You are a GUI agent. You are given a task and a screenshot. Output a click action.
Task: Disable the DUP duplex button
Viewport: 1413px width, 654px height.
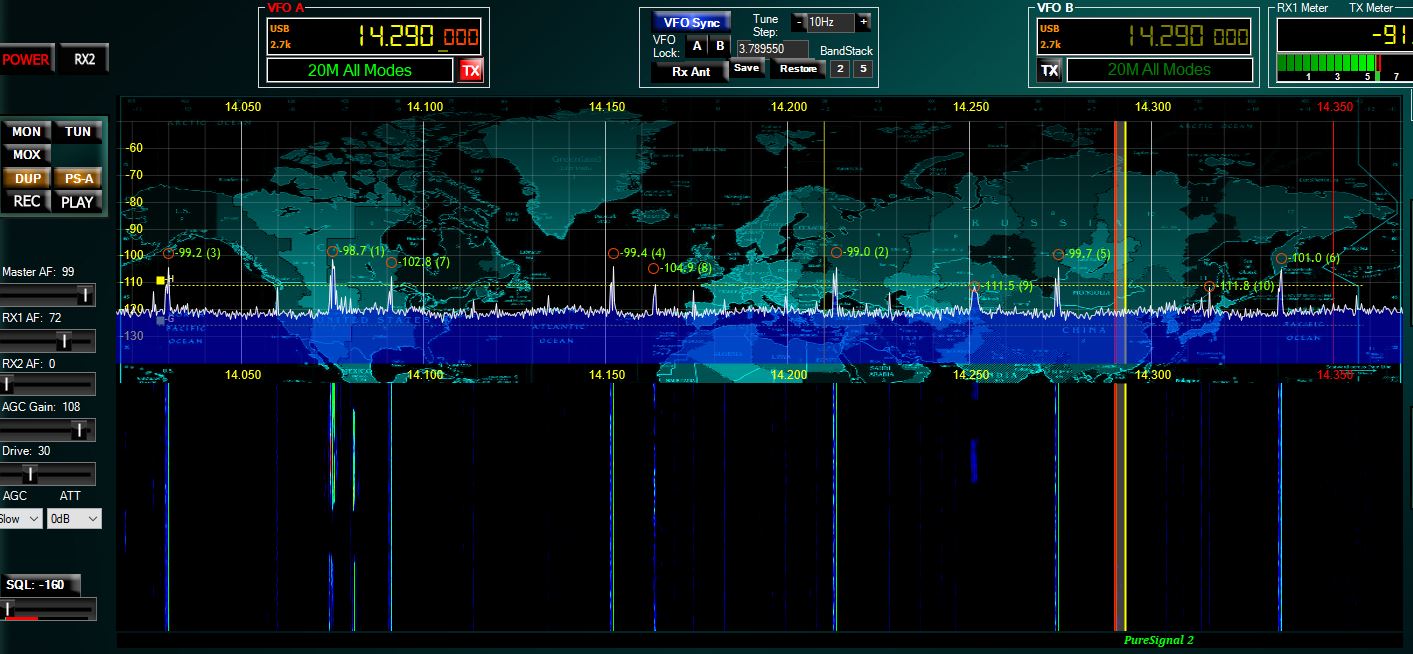click(x=27, y=179)
